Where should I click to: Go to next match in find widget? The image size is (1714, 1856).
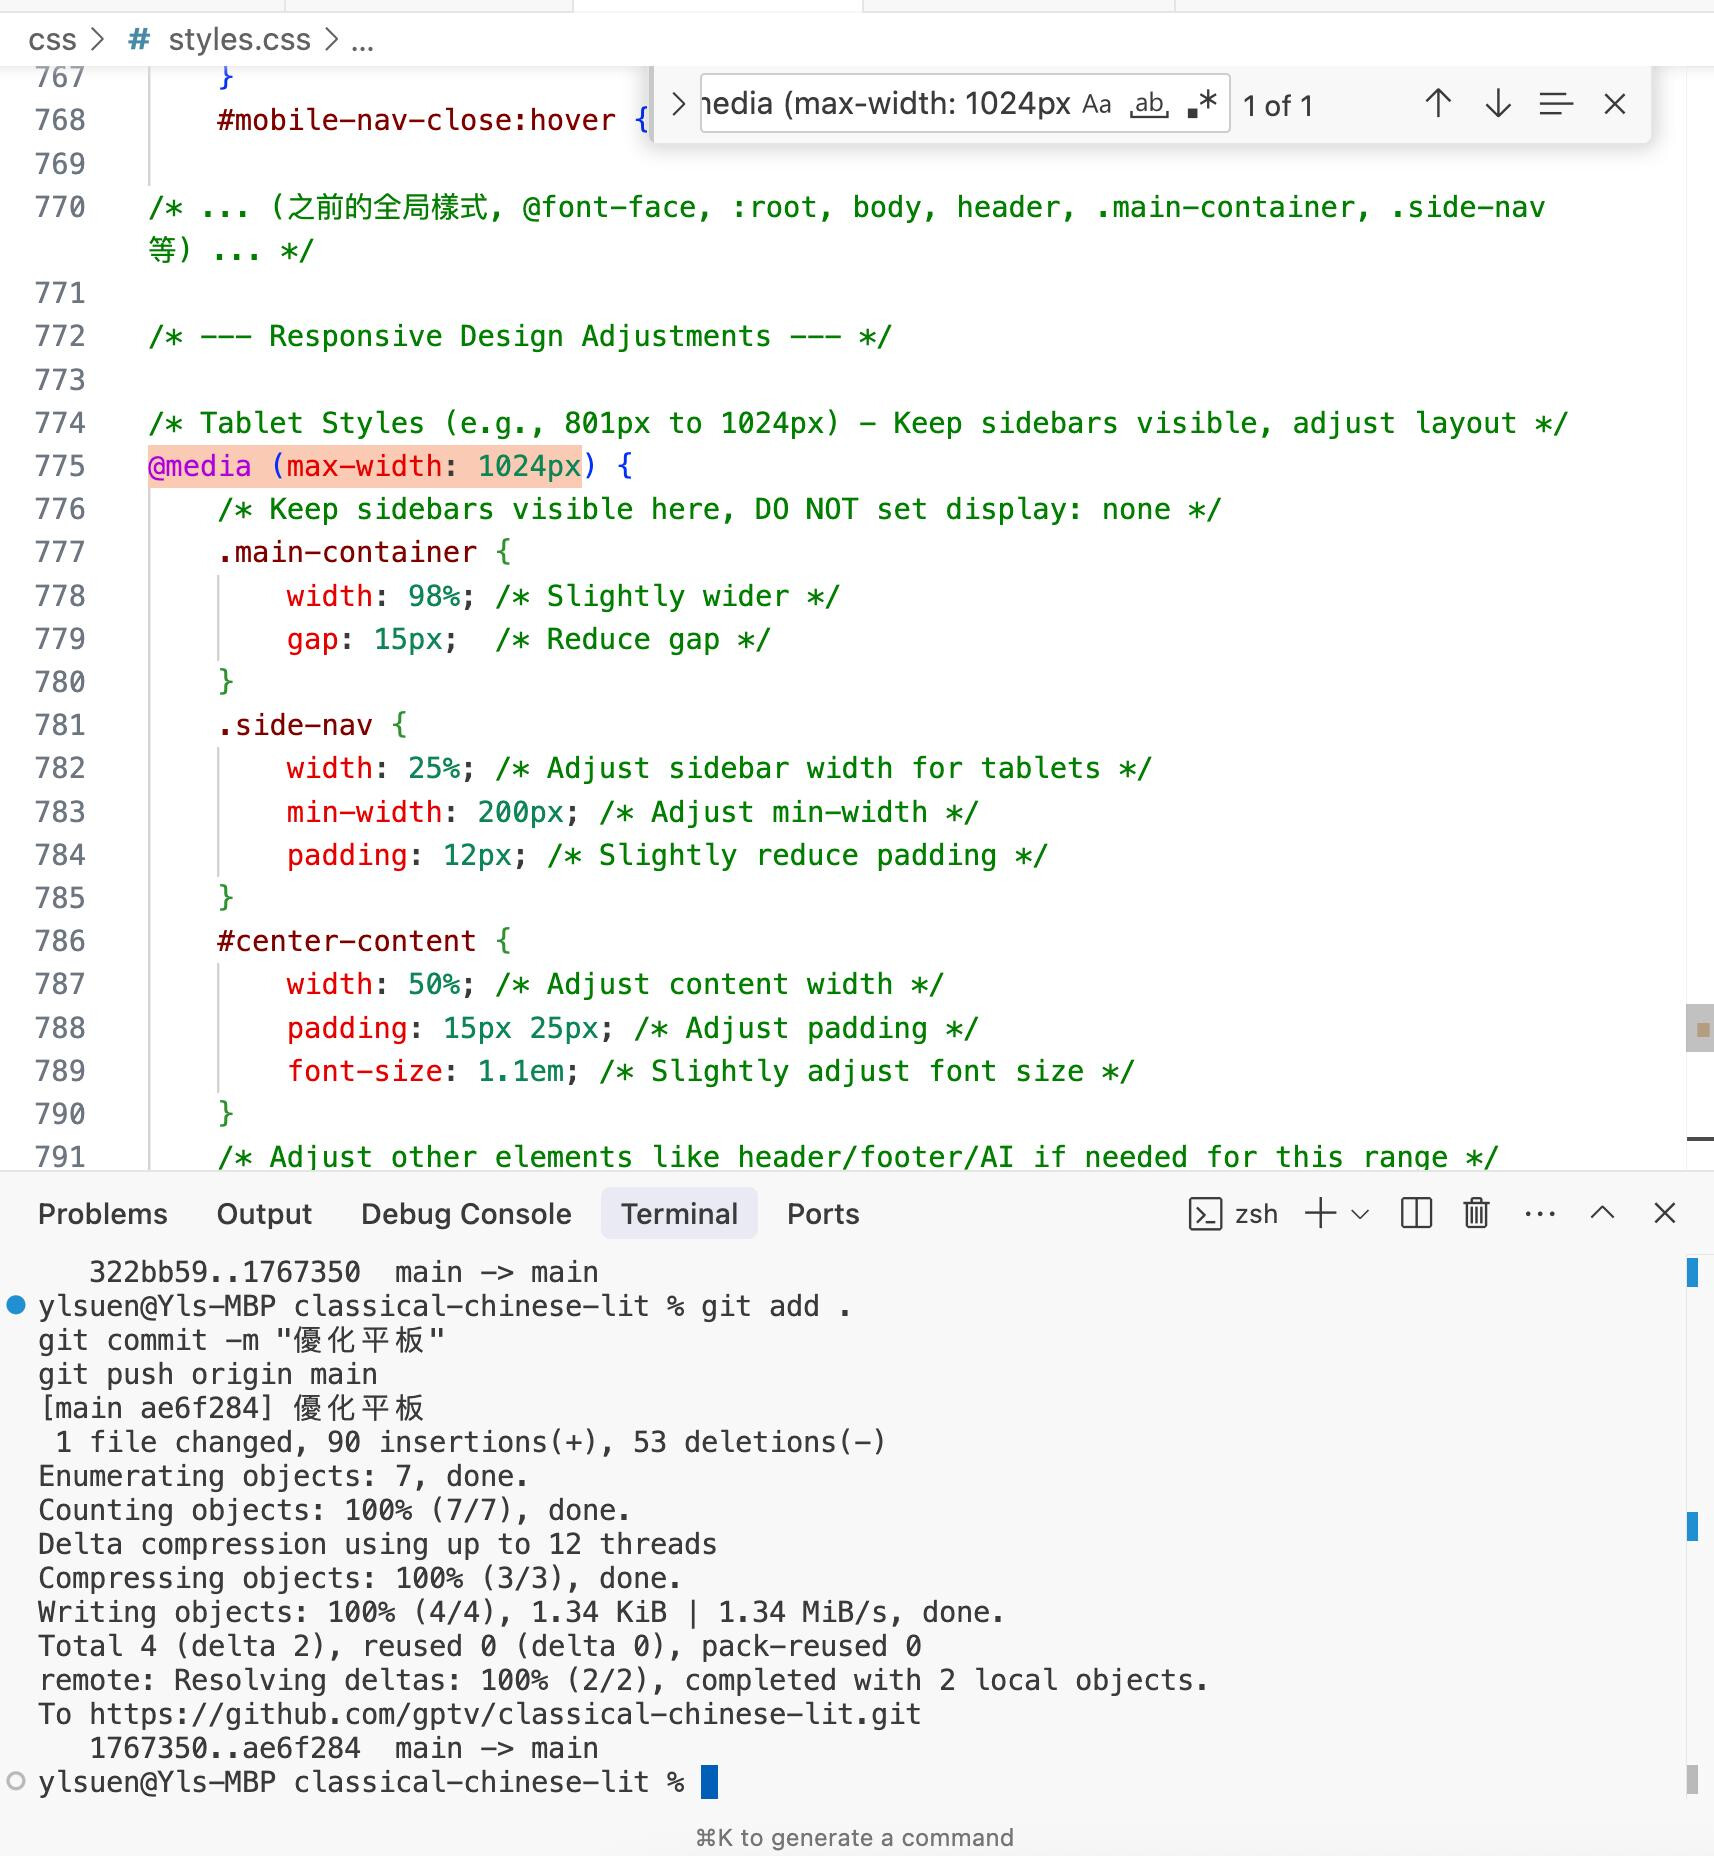click(1497, 104)
